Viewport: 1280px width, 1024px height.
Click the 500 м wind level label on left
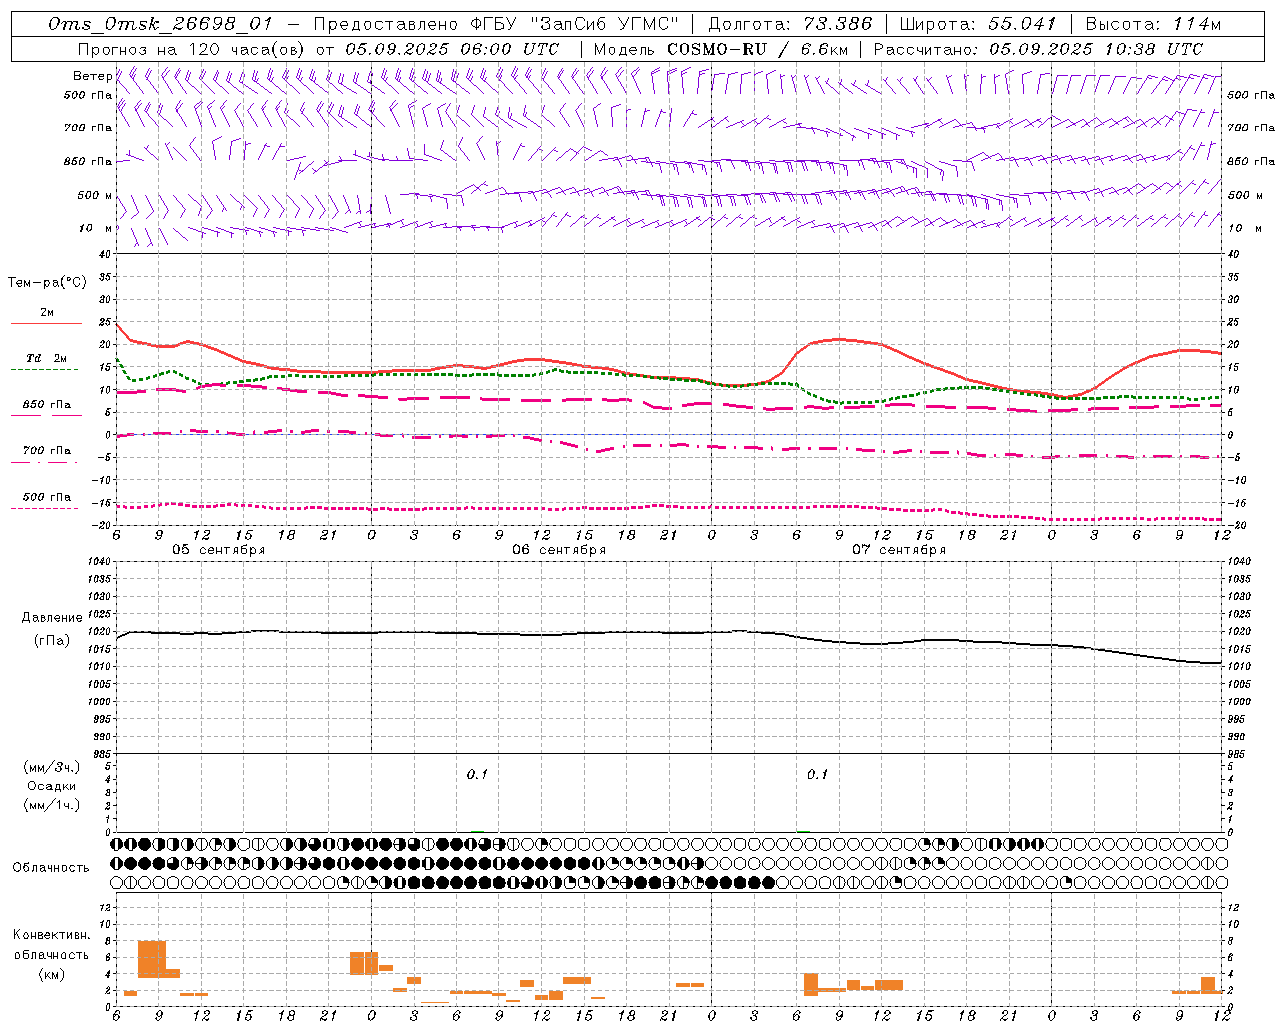point(95,196)
